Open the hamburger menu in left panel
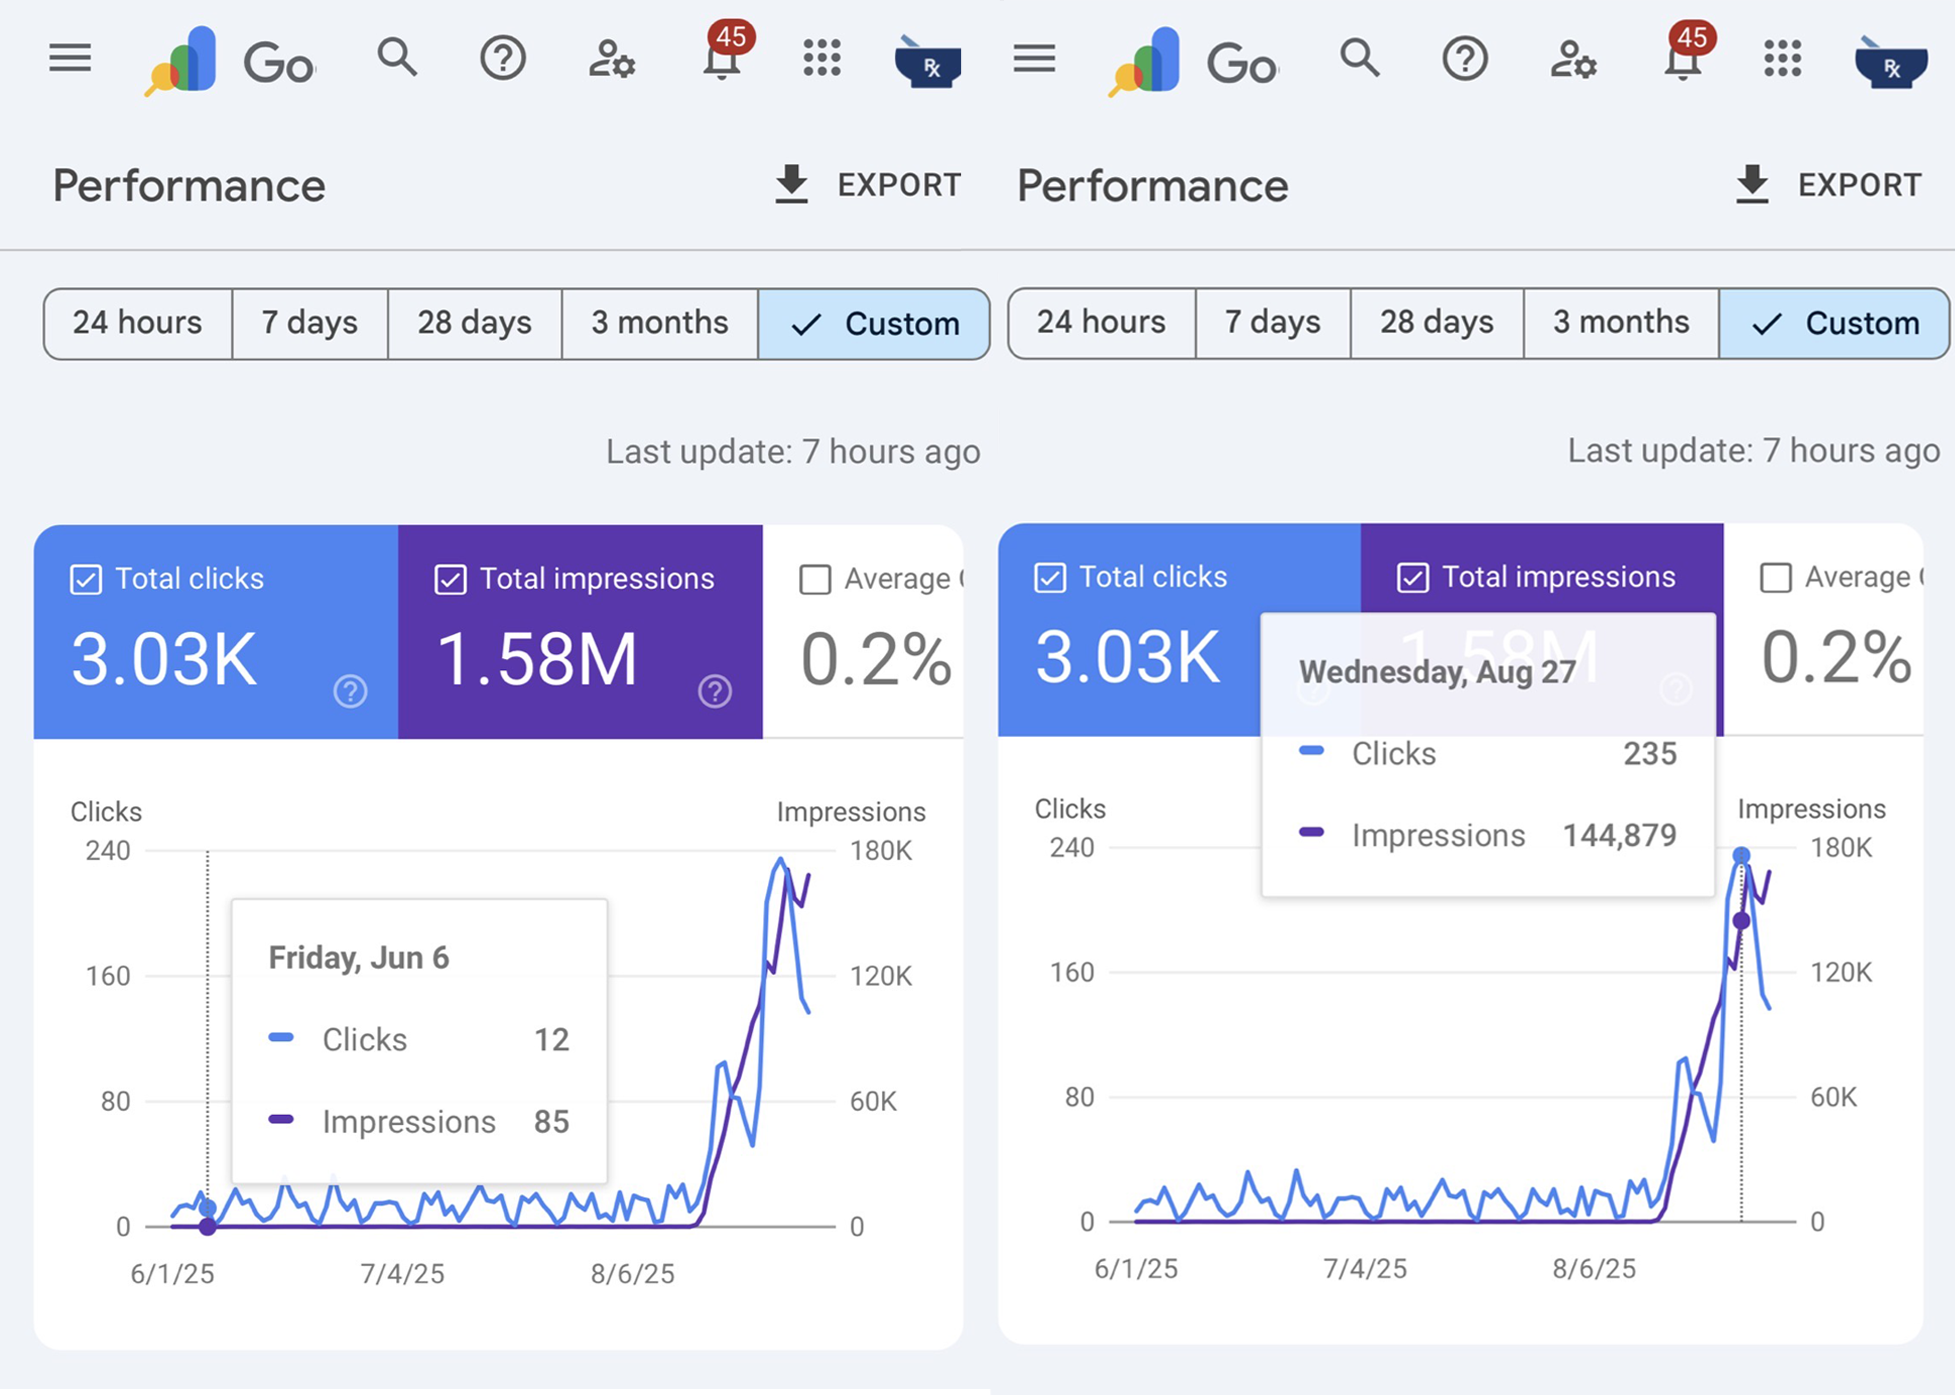 tap(70, 58)
